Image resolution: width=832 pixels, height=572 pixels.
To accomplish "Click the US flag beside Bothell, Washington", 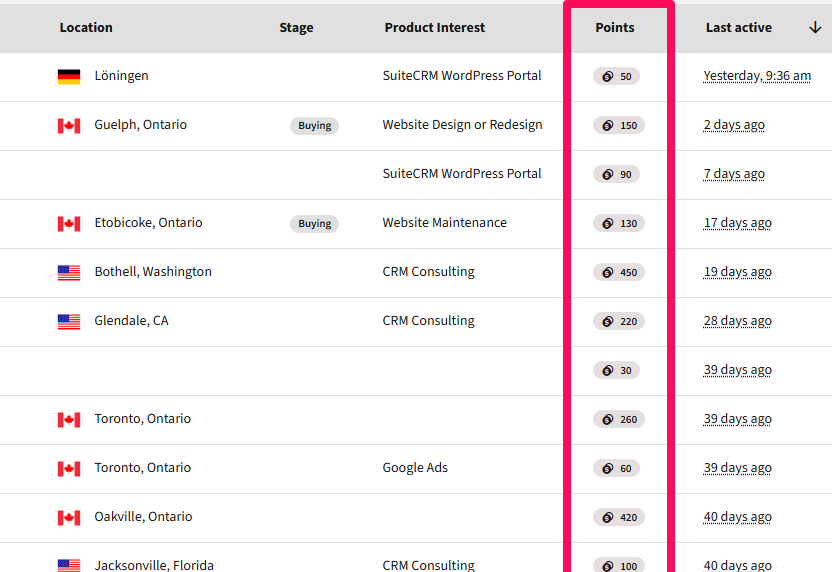I will click(x=69, y=273).
